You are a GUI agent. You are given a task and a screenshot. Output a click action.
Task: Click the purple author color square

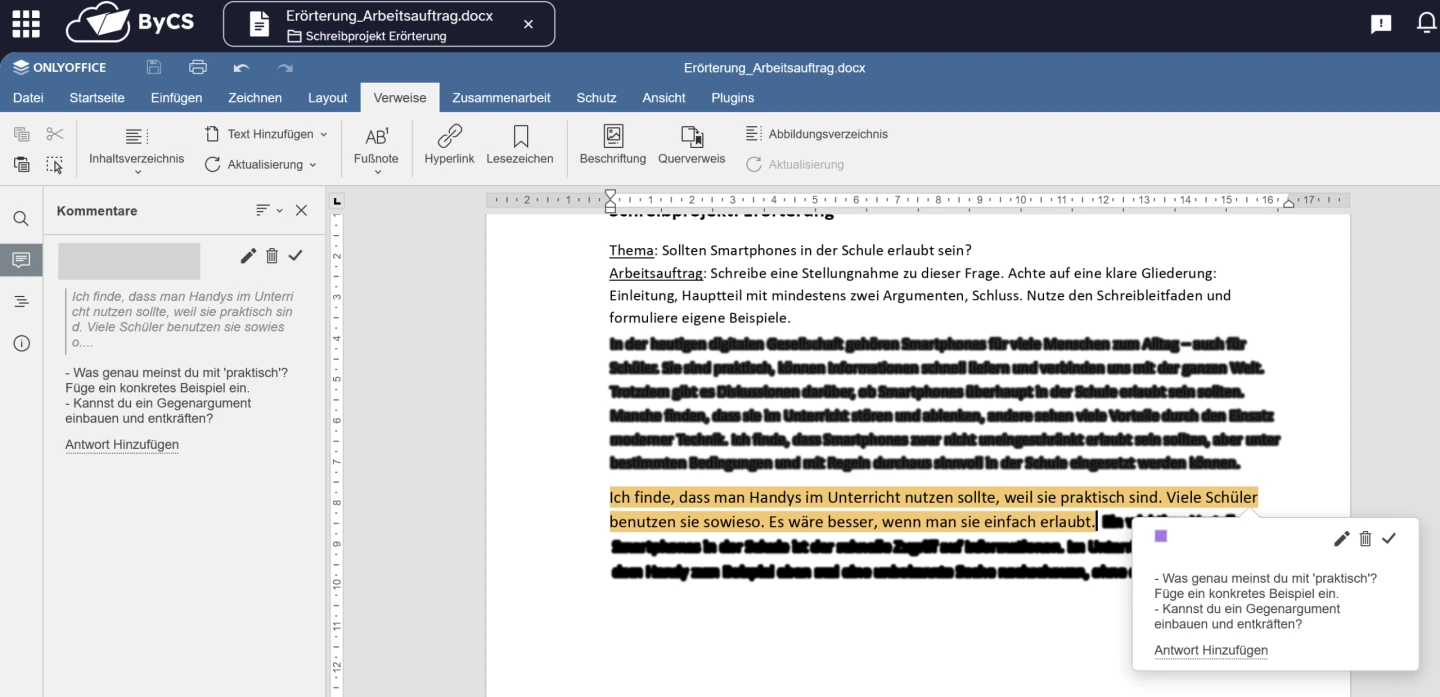click(1161, 537)
